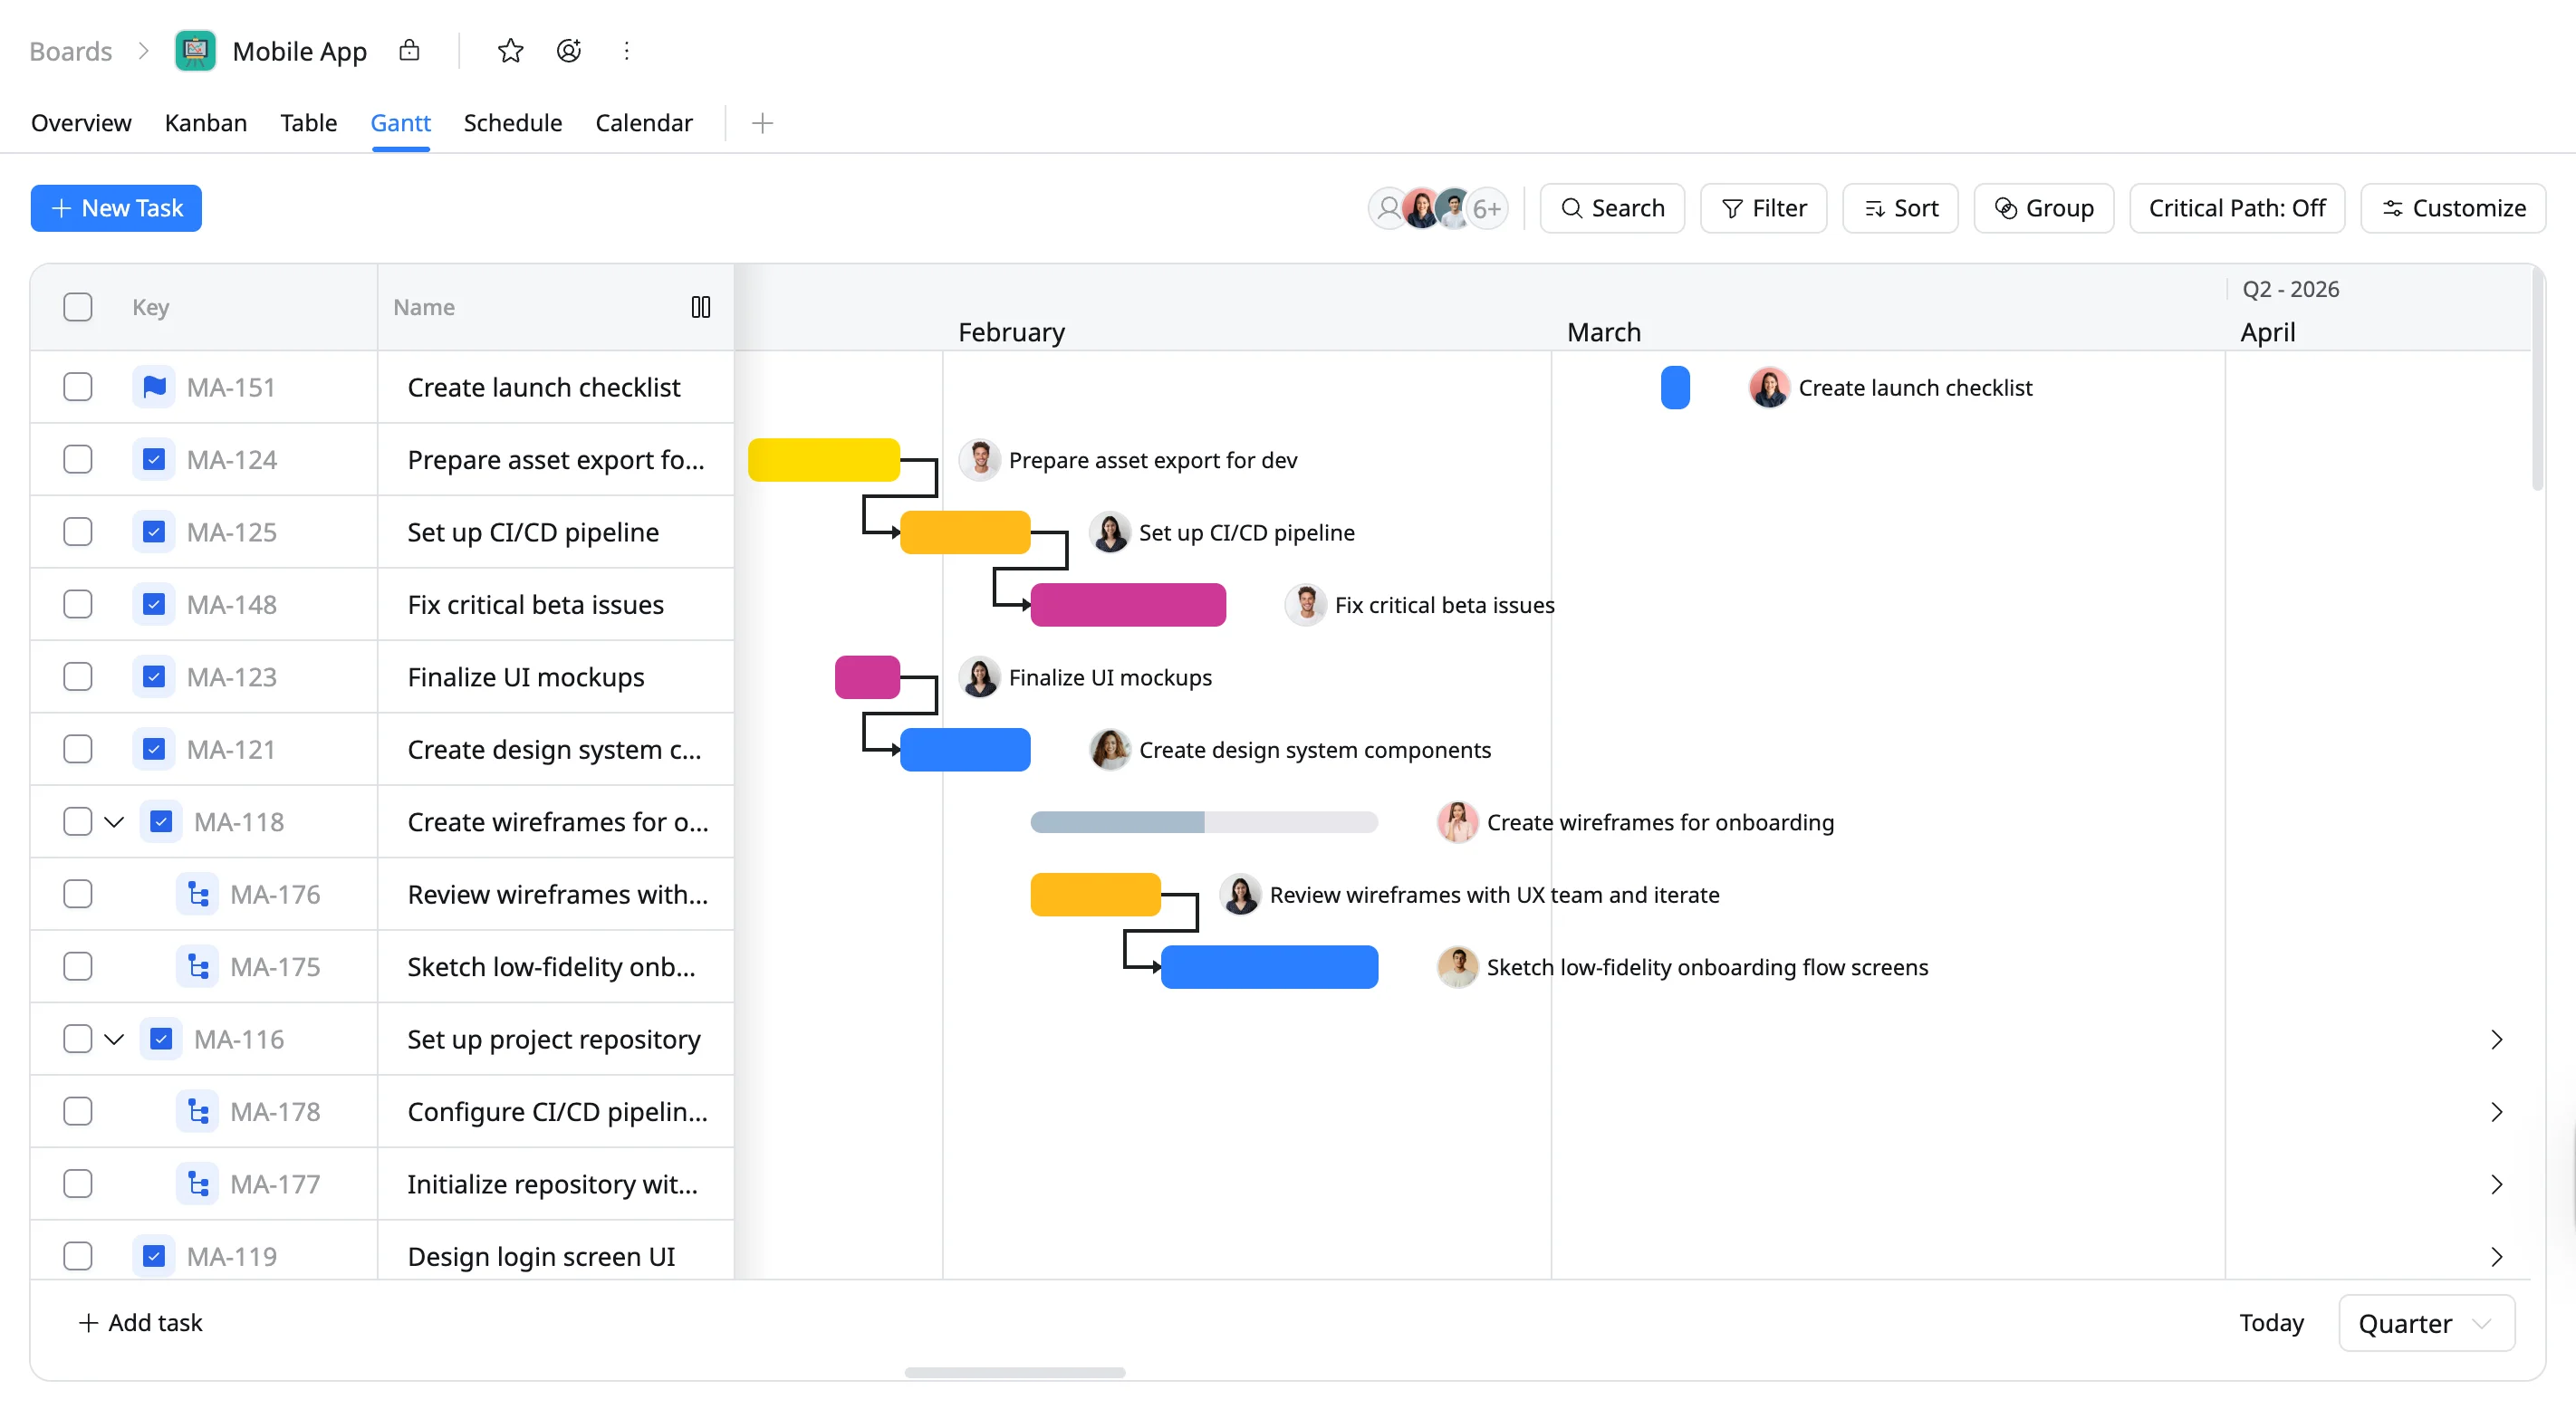Check the row checkbox for MA-125
This screenshot has height=1409, width=2576.
coord(78,532)
